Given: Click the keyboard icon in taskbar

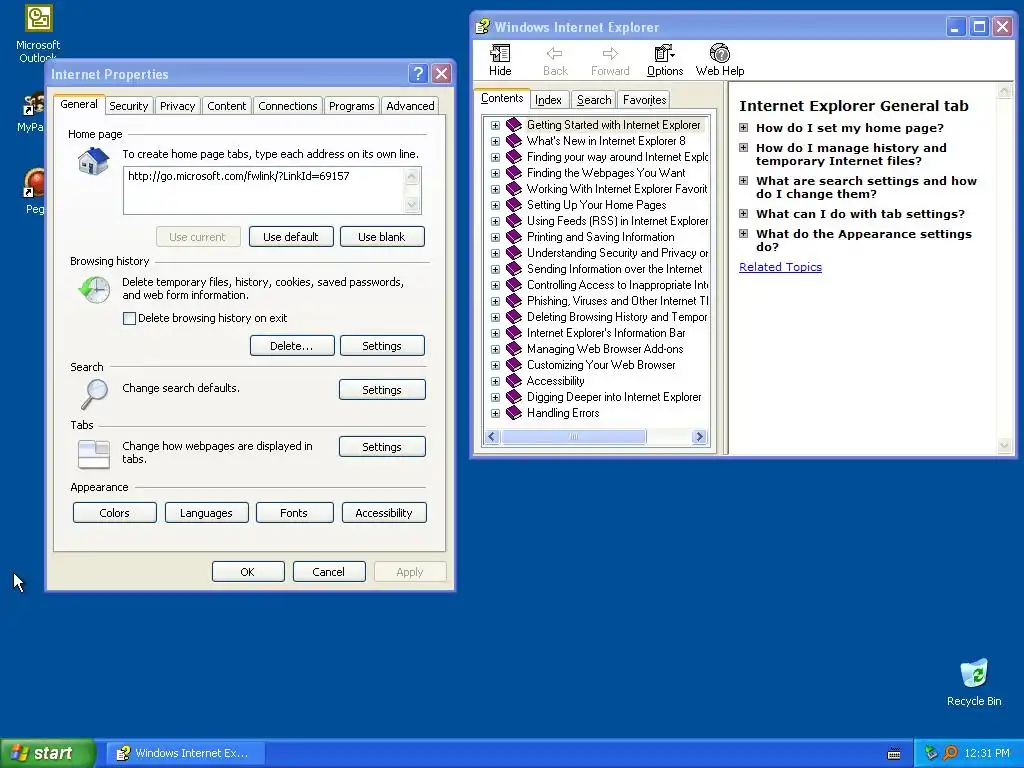Looking at the screenshot, I should pos(894,754).
